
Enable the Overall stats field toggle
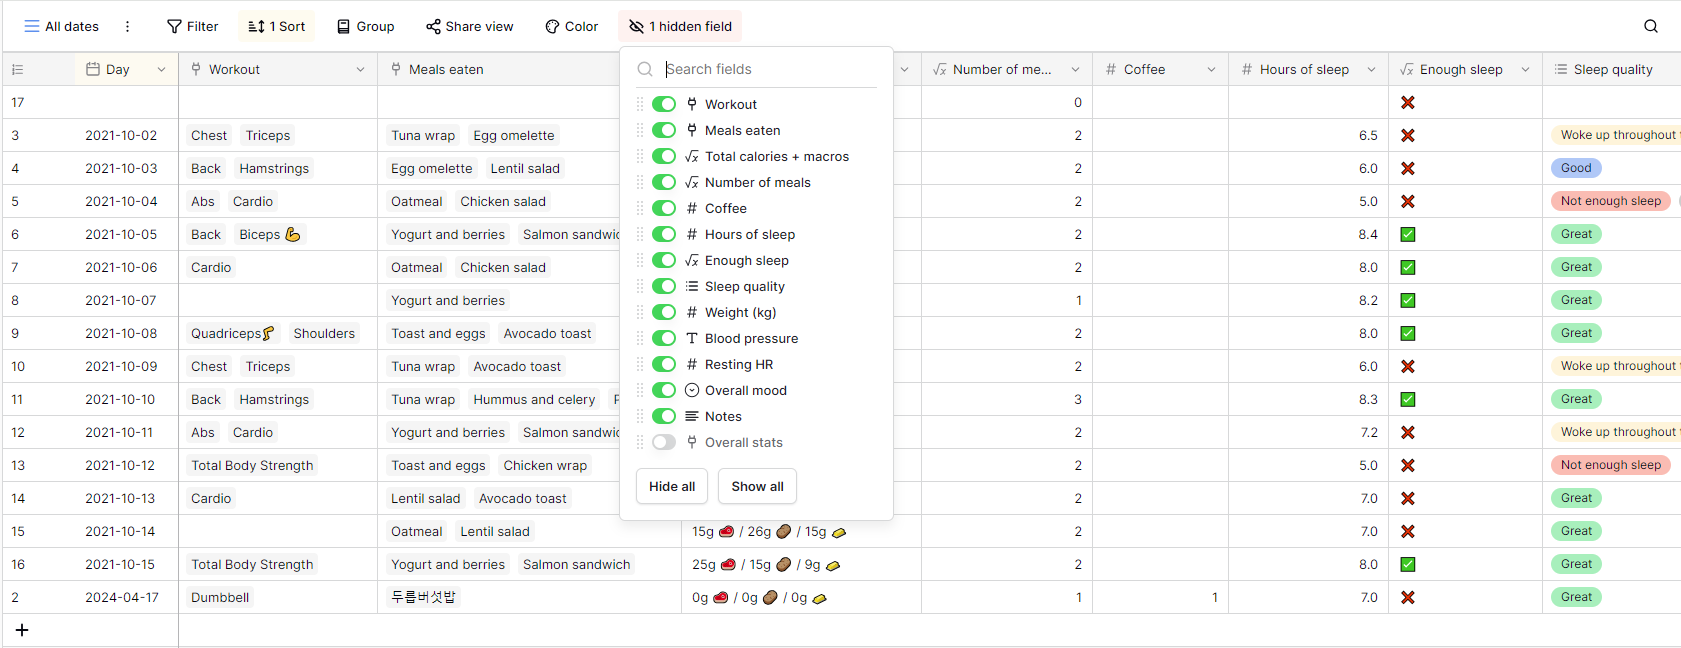pyautogui.click(x=664, y=442)
